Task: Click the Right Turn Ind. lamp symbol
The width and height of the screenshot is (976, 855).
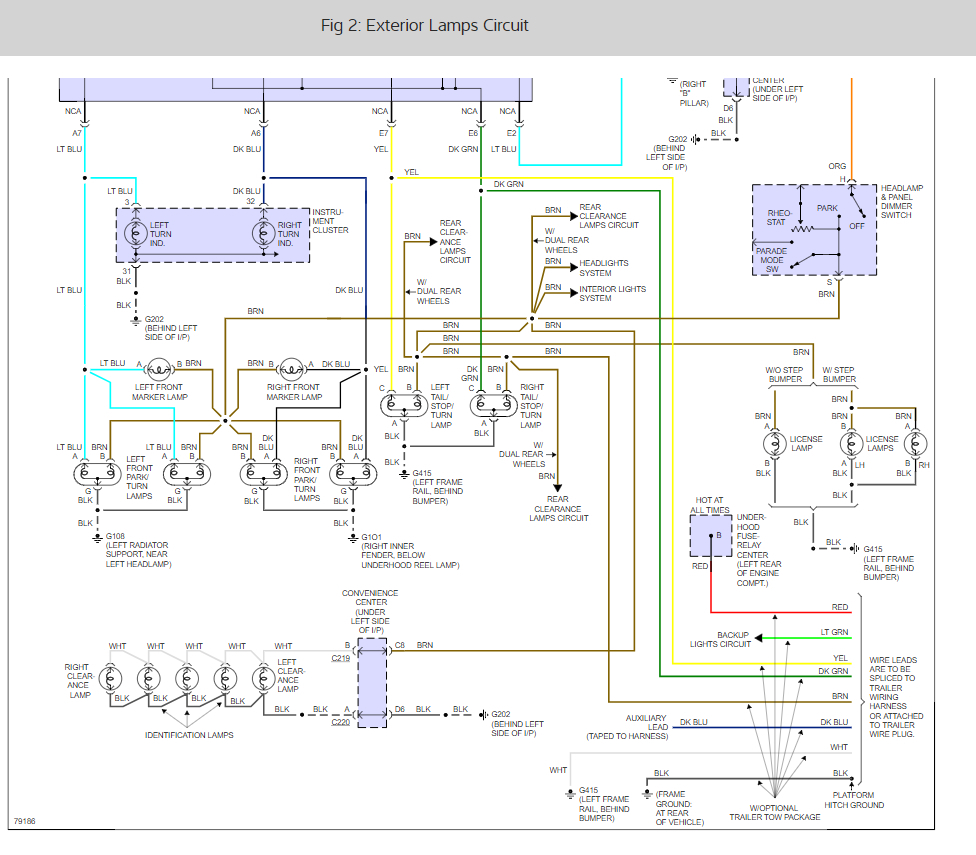Action: point(263,232)
